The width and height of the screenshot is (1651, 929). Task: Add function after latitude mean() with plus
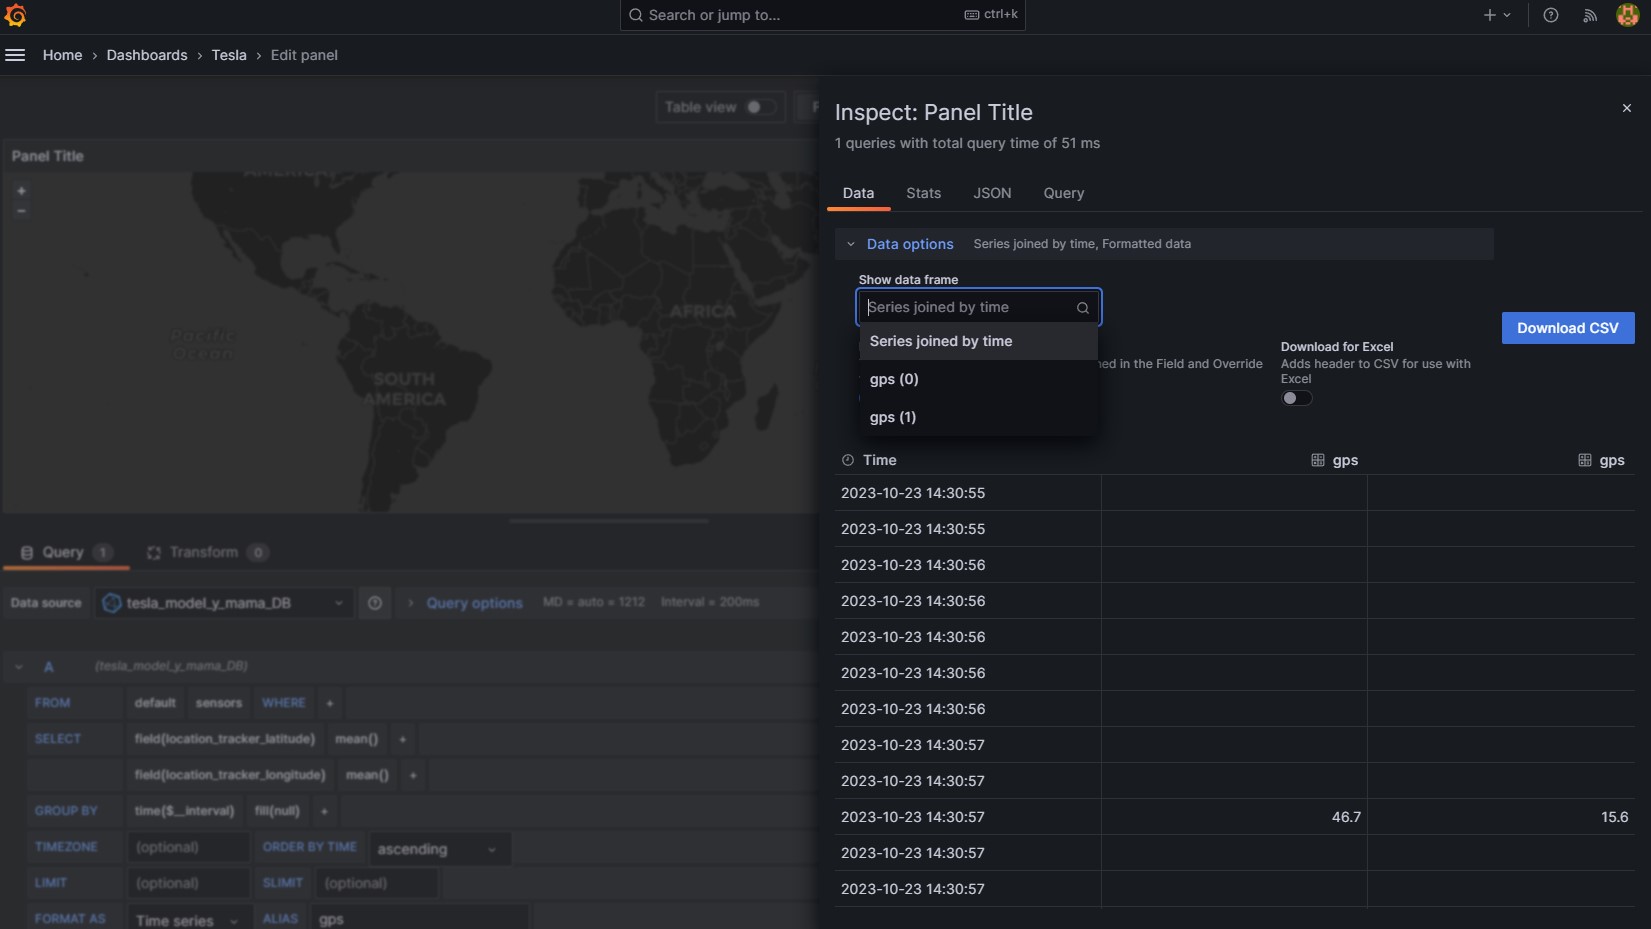click(x=403, y=739)
